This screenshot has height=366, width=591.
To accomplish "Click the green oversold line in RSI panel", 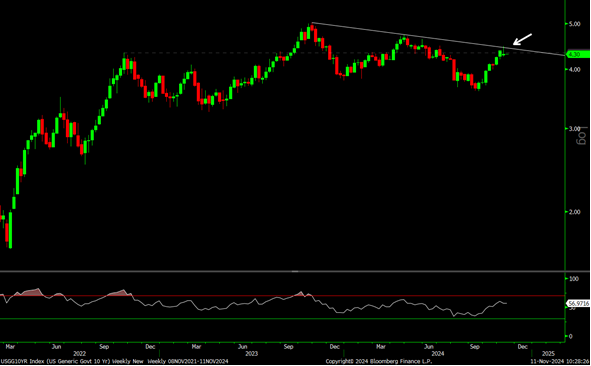I will point(282,319).
